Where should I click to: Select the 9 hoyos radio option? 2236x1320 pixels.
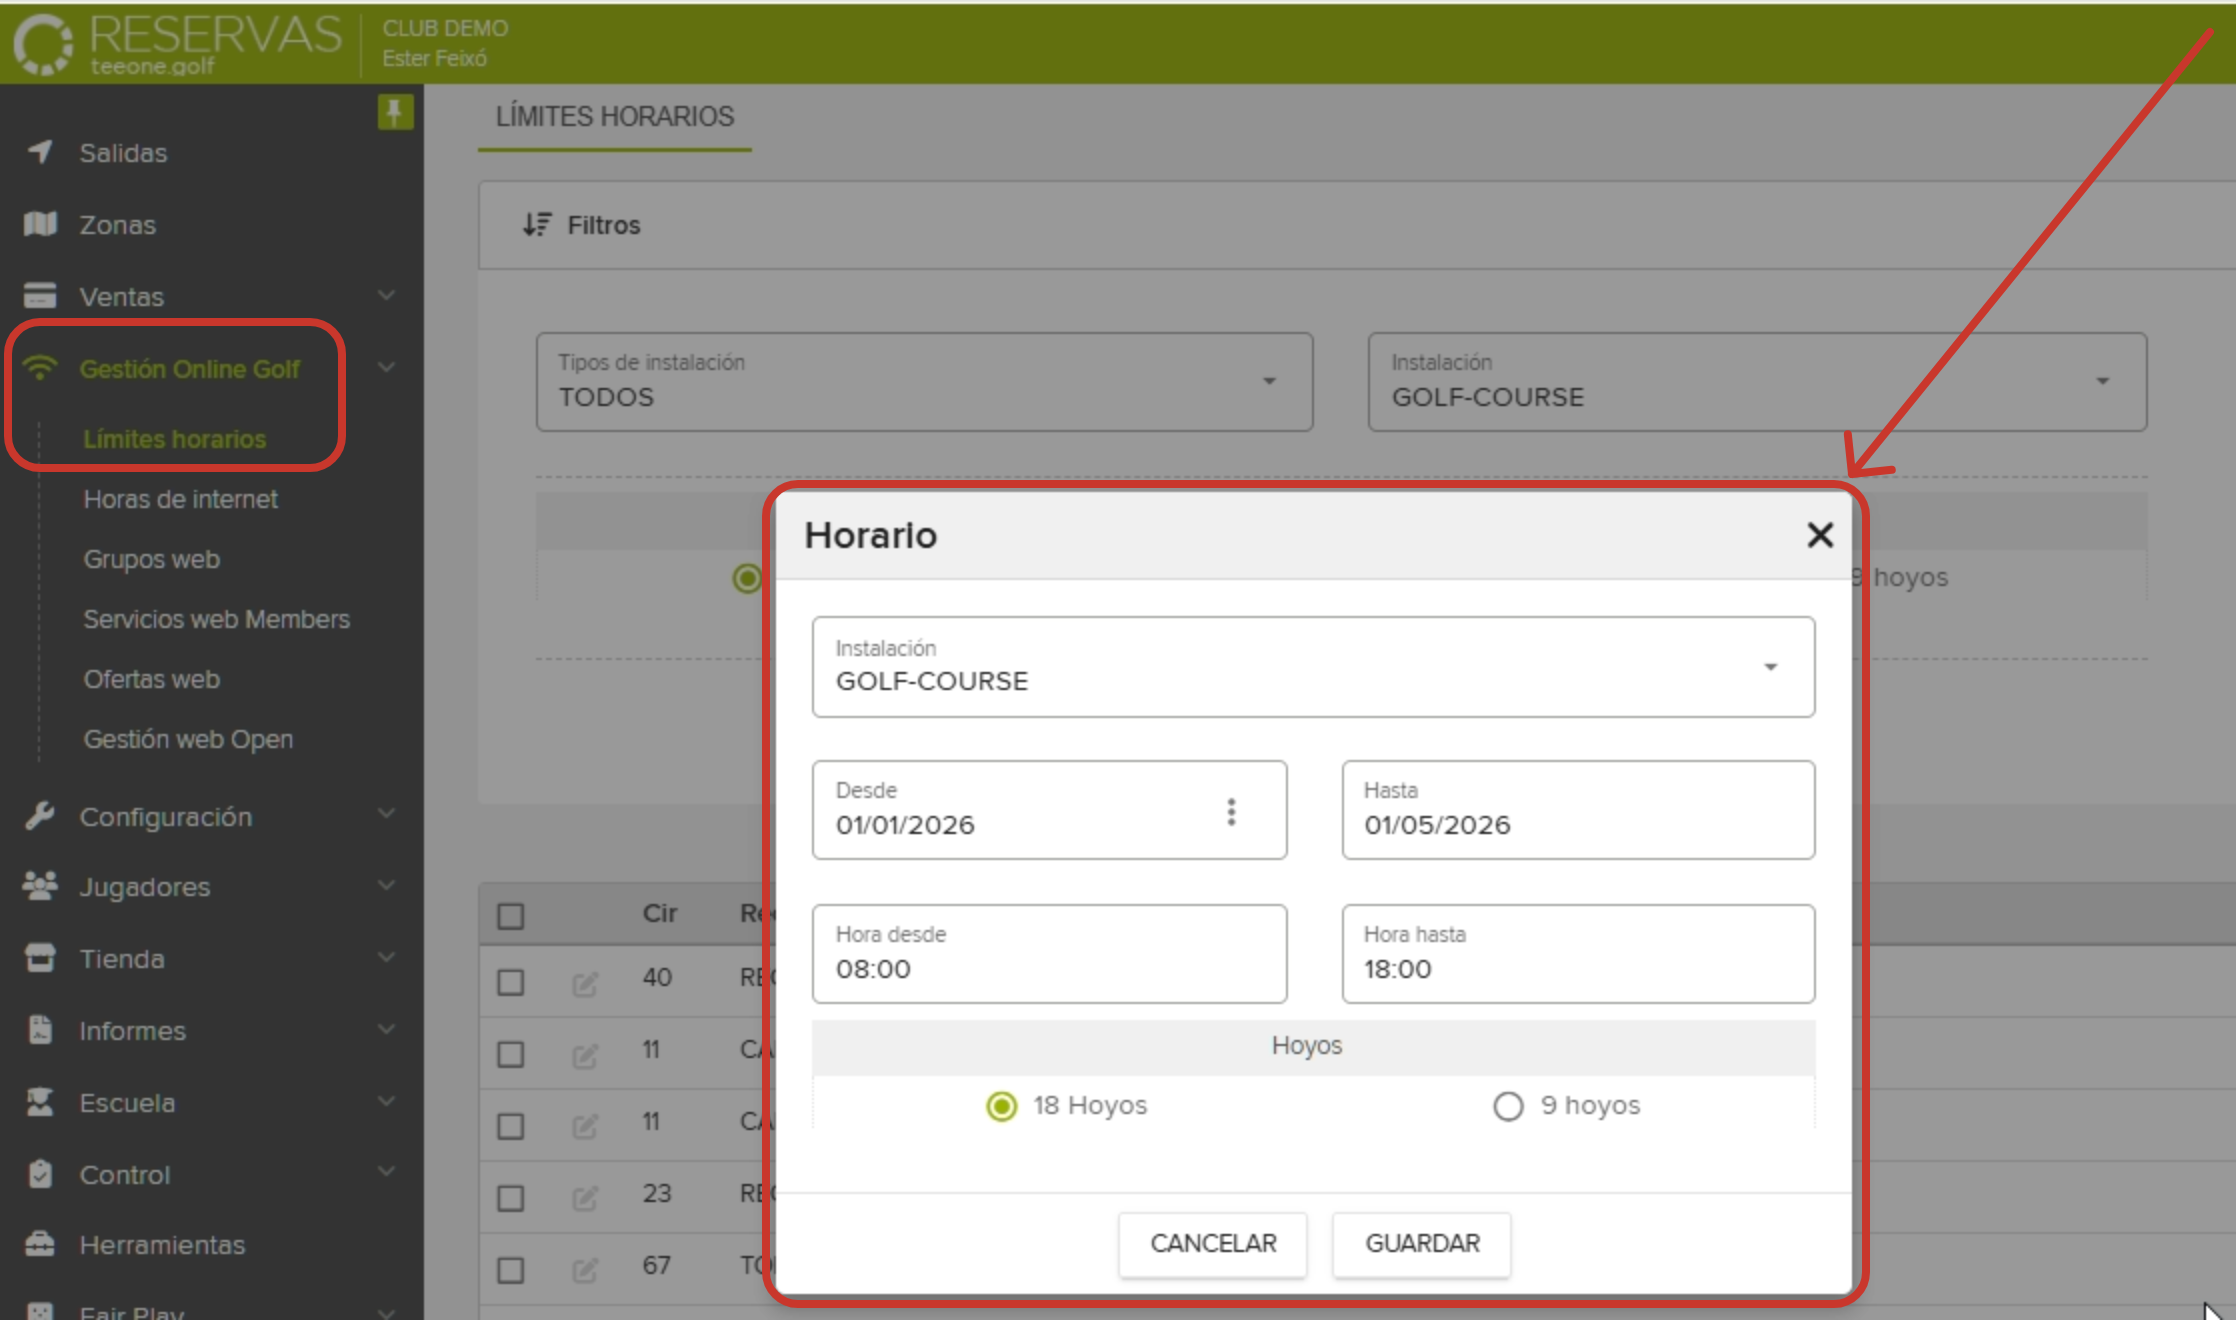(1508, 1106)
